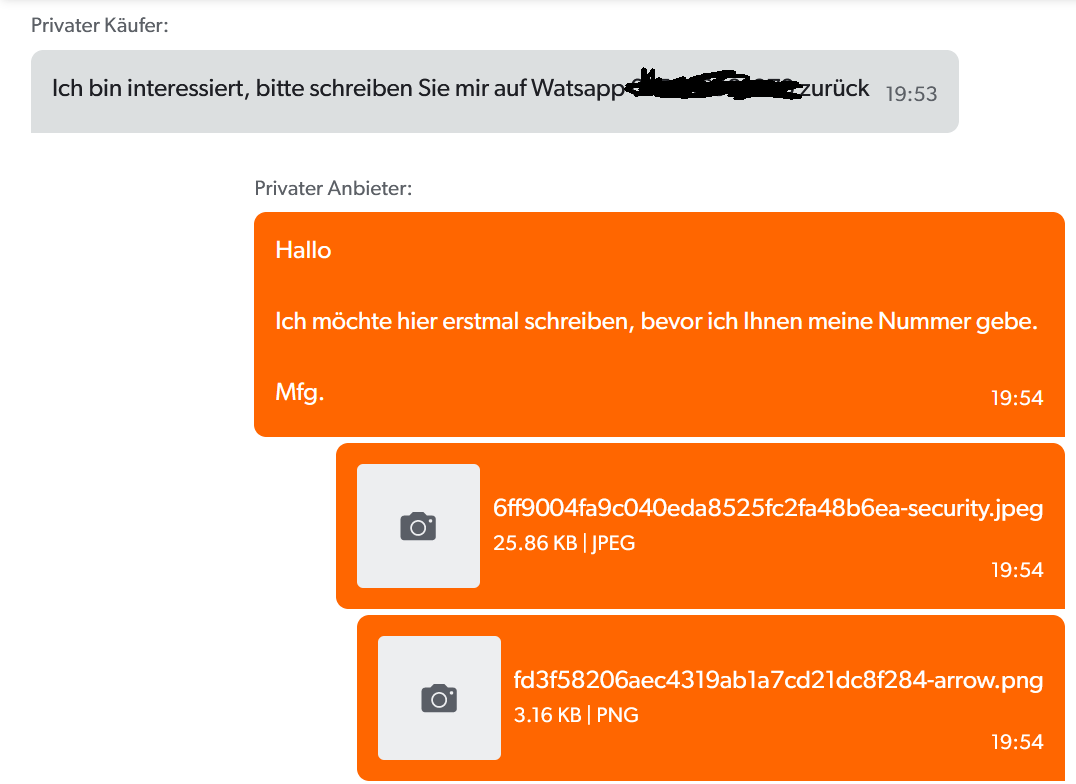Click the word Hallo in orange bubble
The image size is (1076, 784).
point(303,250)
